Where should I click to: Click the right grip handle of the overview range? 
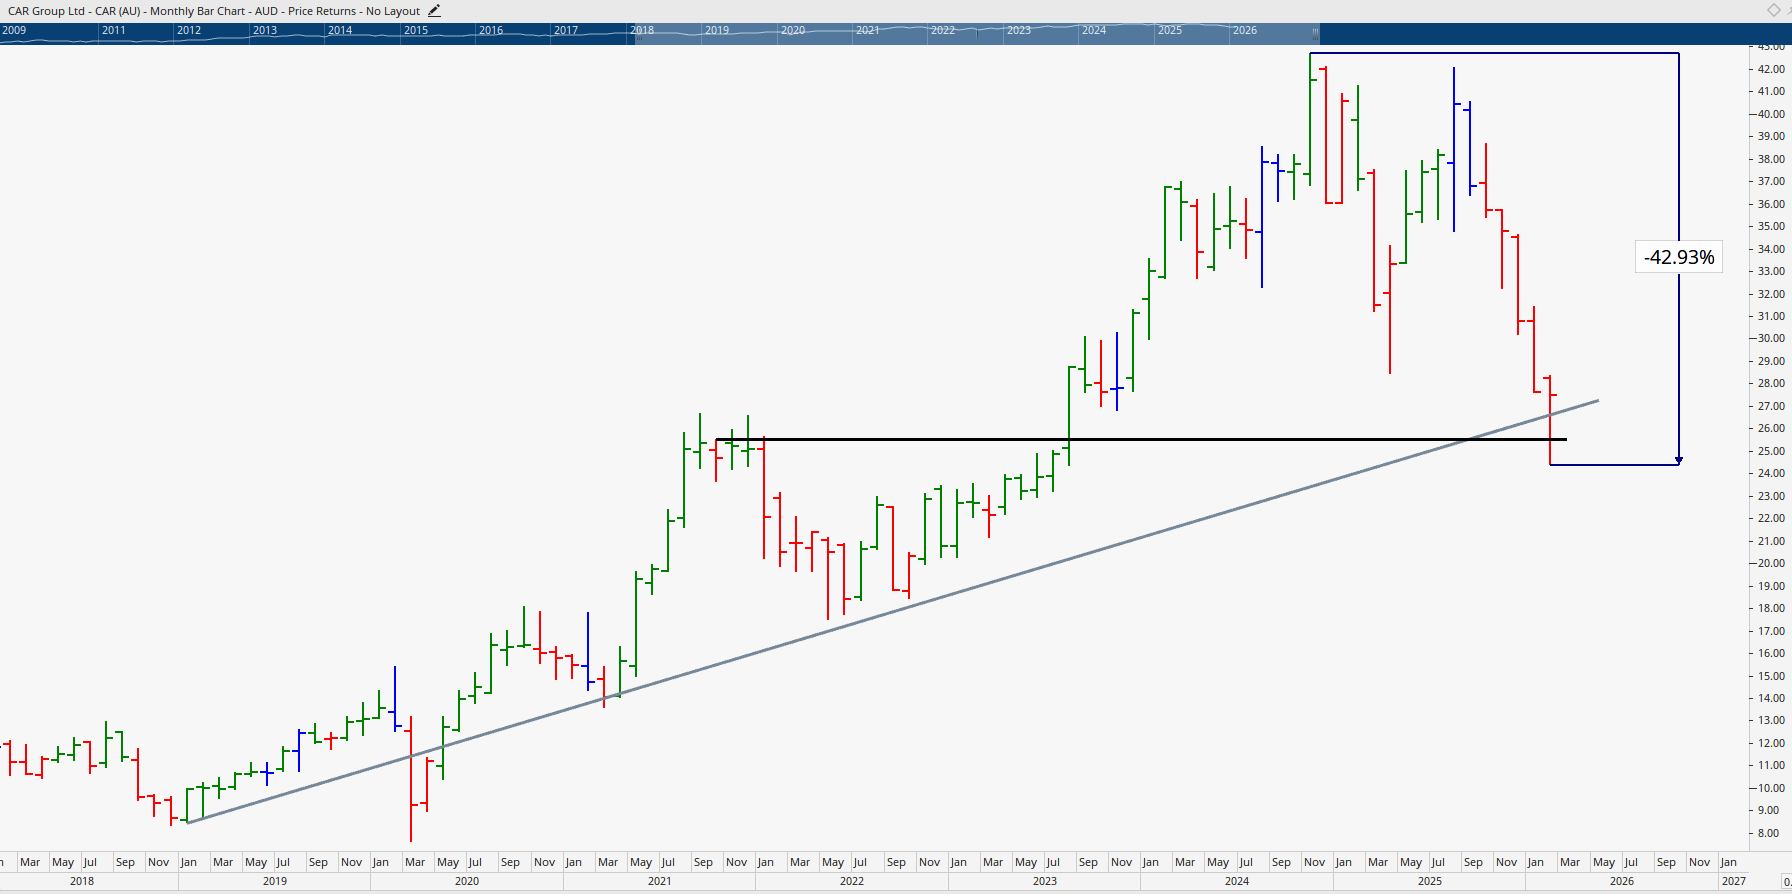click(x=1315, y=31)
